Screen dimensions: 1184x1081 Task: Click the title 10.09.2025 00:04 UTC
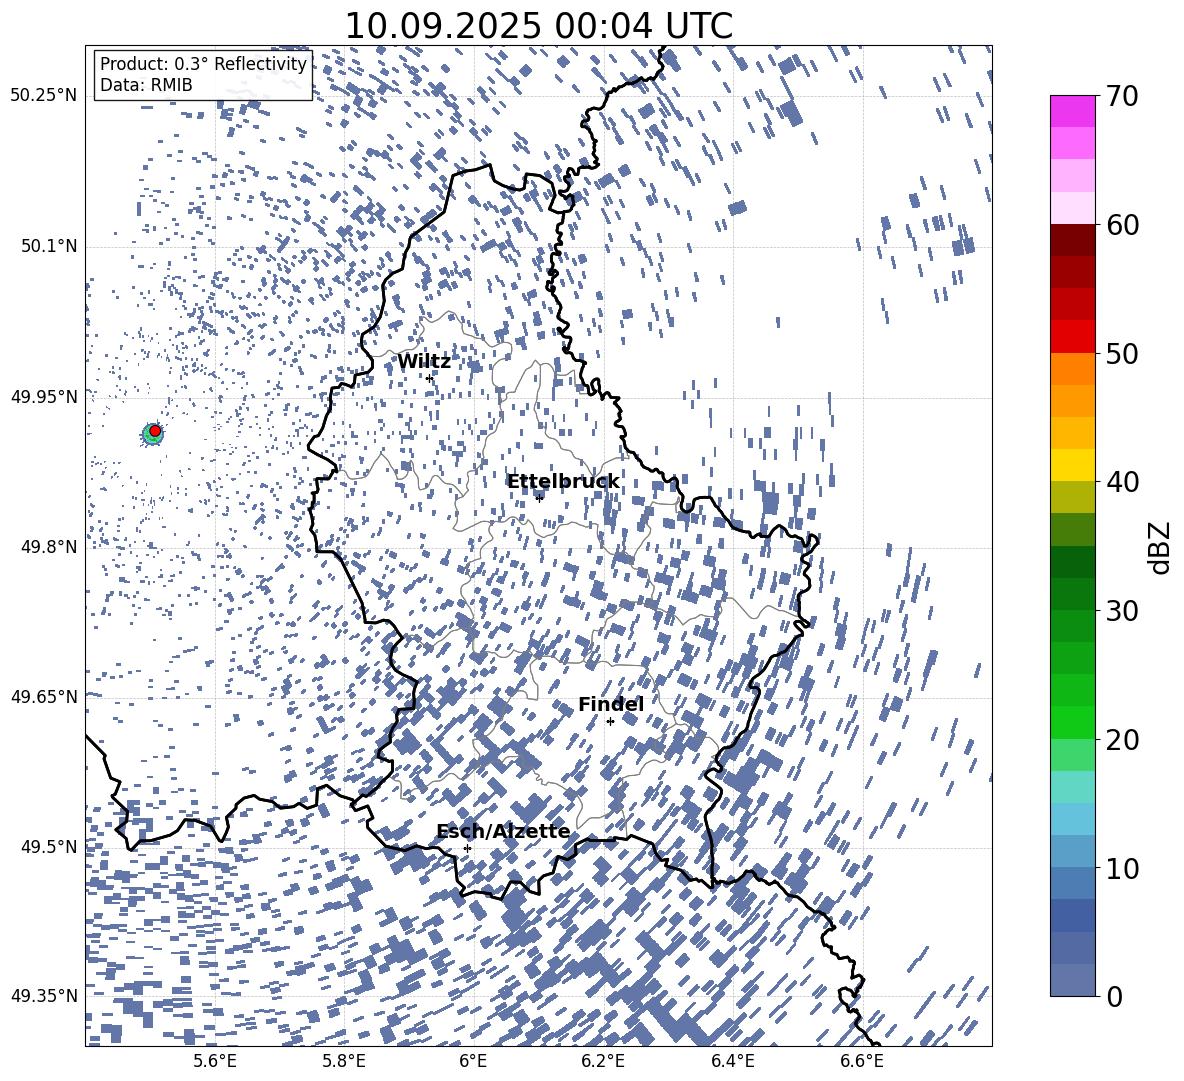(538, 26)
